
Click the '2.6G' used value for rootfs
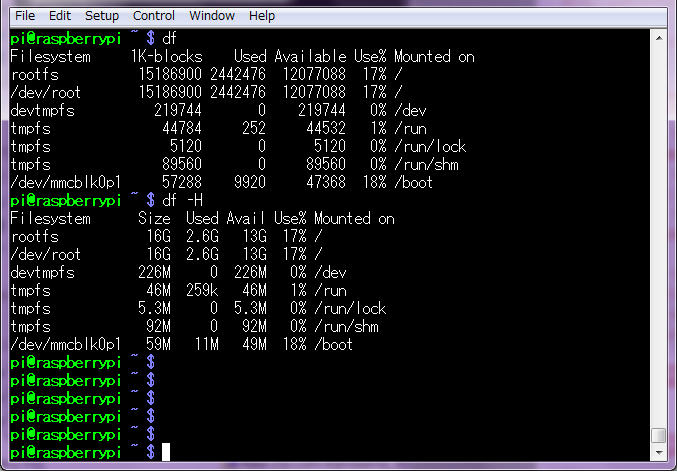pyautogui.click(x=202, y=237)
